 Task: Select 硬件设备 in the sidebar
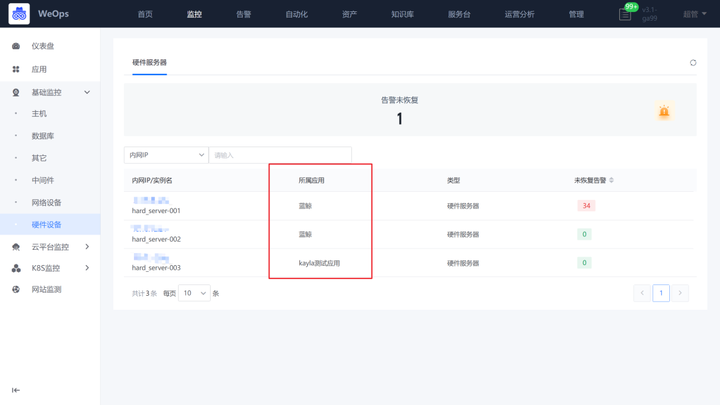tap(46, 225)
